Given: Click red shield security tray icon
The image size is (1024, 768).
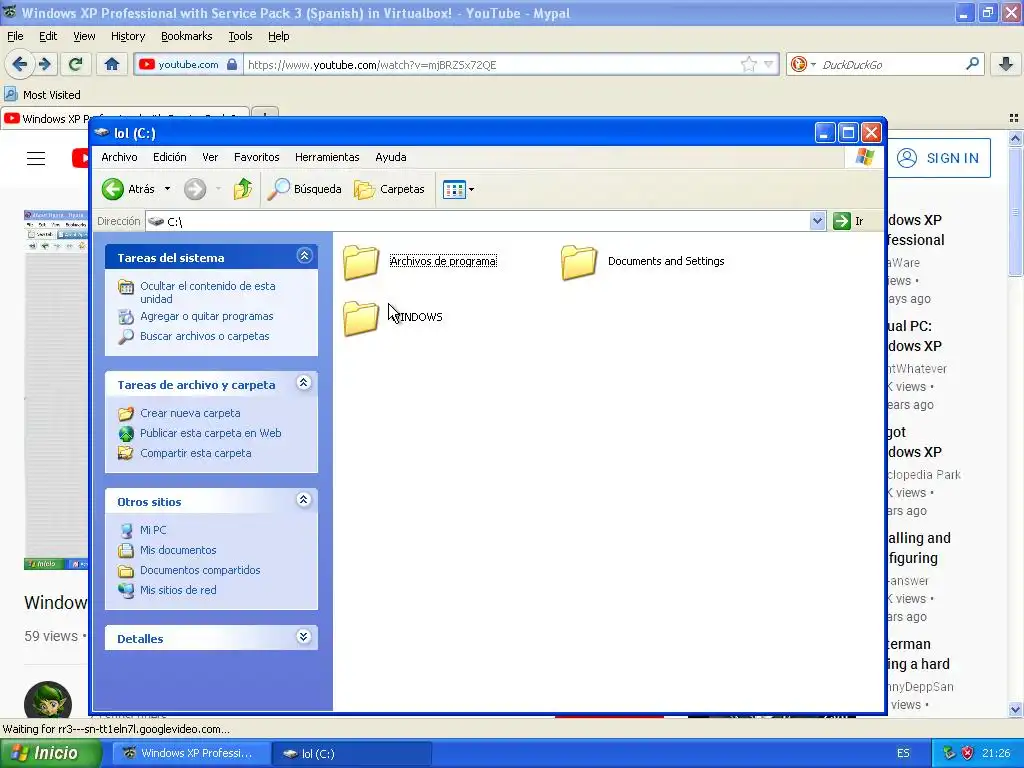Looking at the screenshot, I should point(967,753).
